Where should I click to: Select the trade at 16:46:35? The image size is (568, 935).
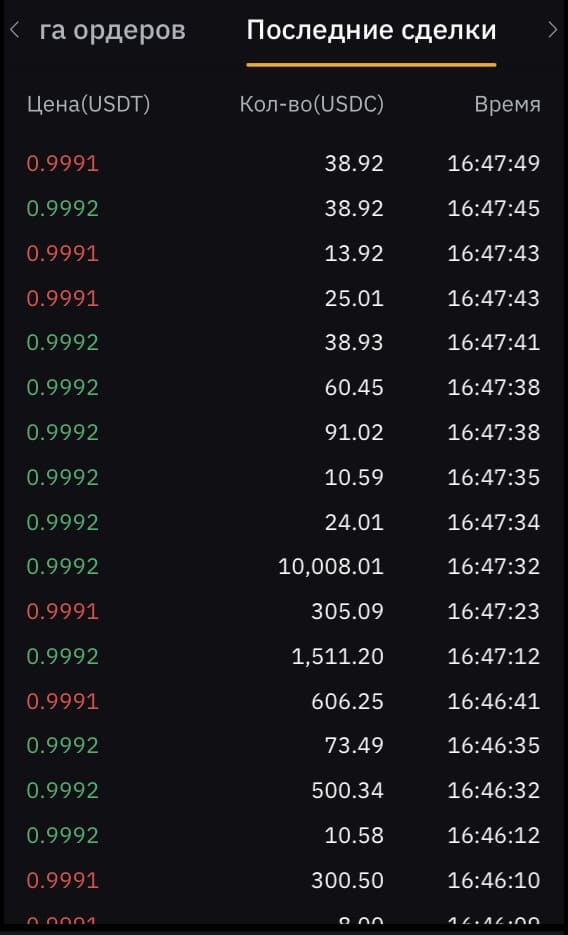point(284,745)
